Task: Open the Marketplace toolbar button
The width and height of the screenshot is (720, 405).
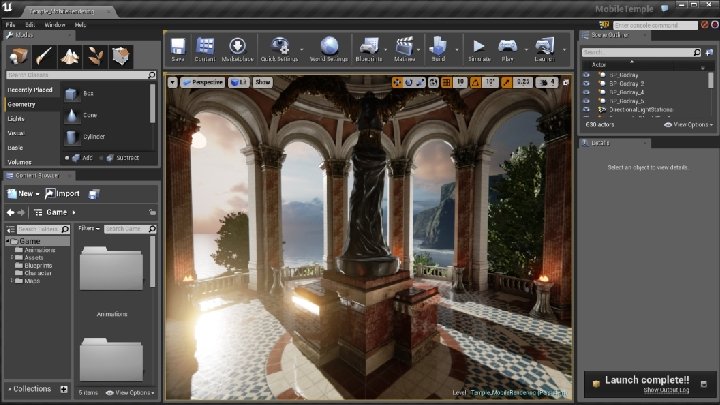Action: pyautogui.click(x=237, y=49)
